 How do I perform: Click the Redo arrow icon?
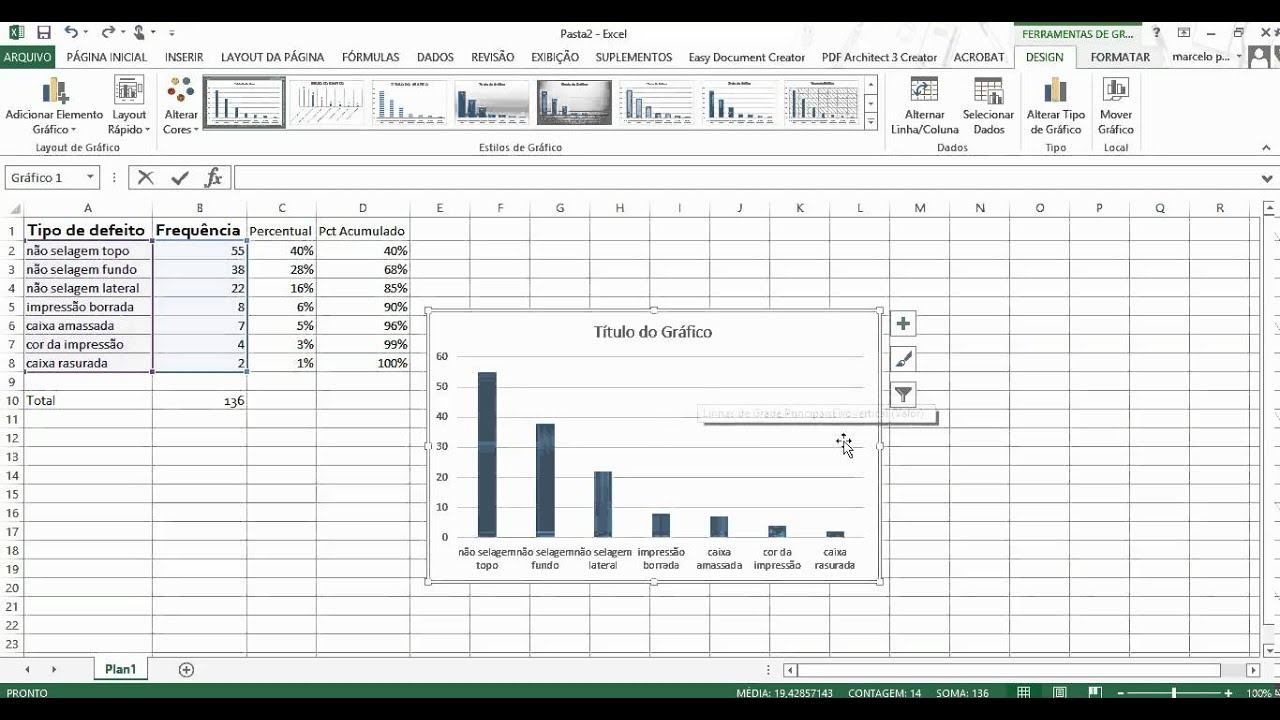coord(107,33)
